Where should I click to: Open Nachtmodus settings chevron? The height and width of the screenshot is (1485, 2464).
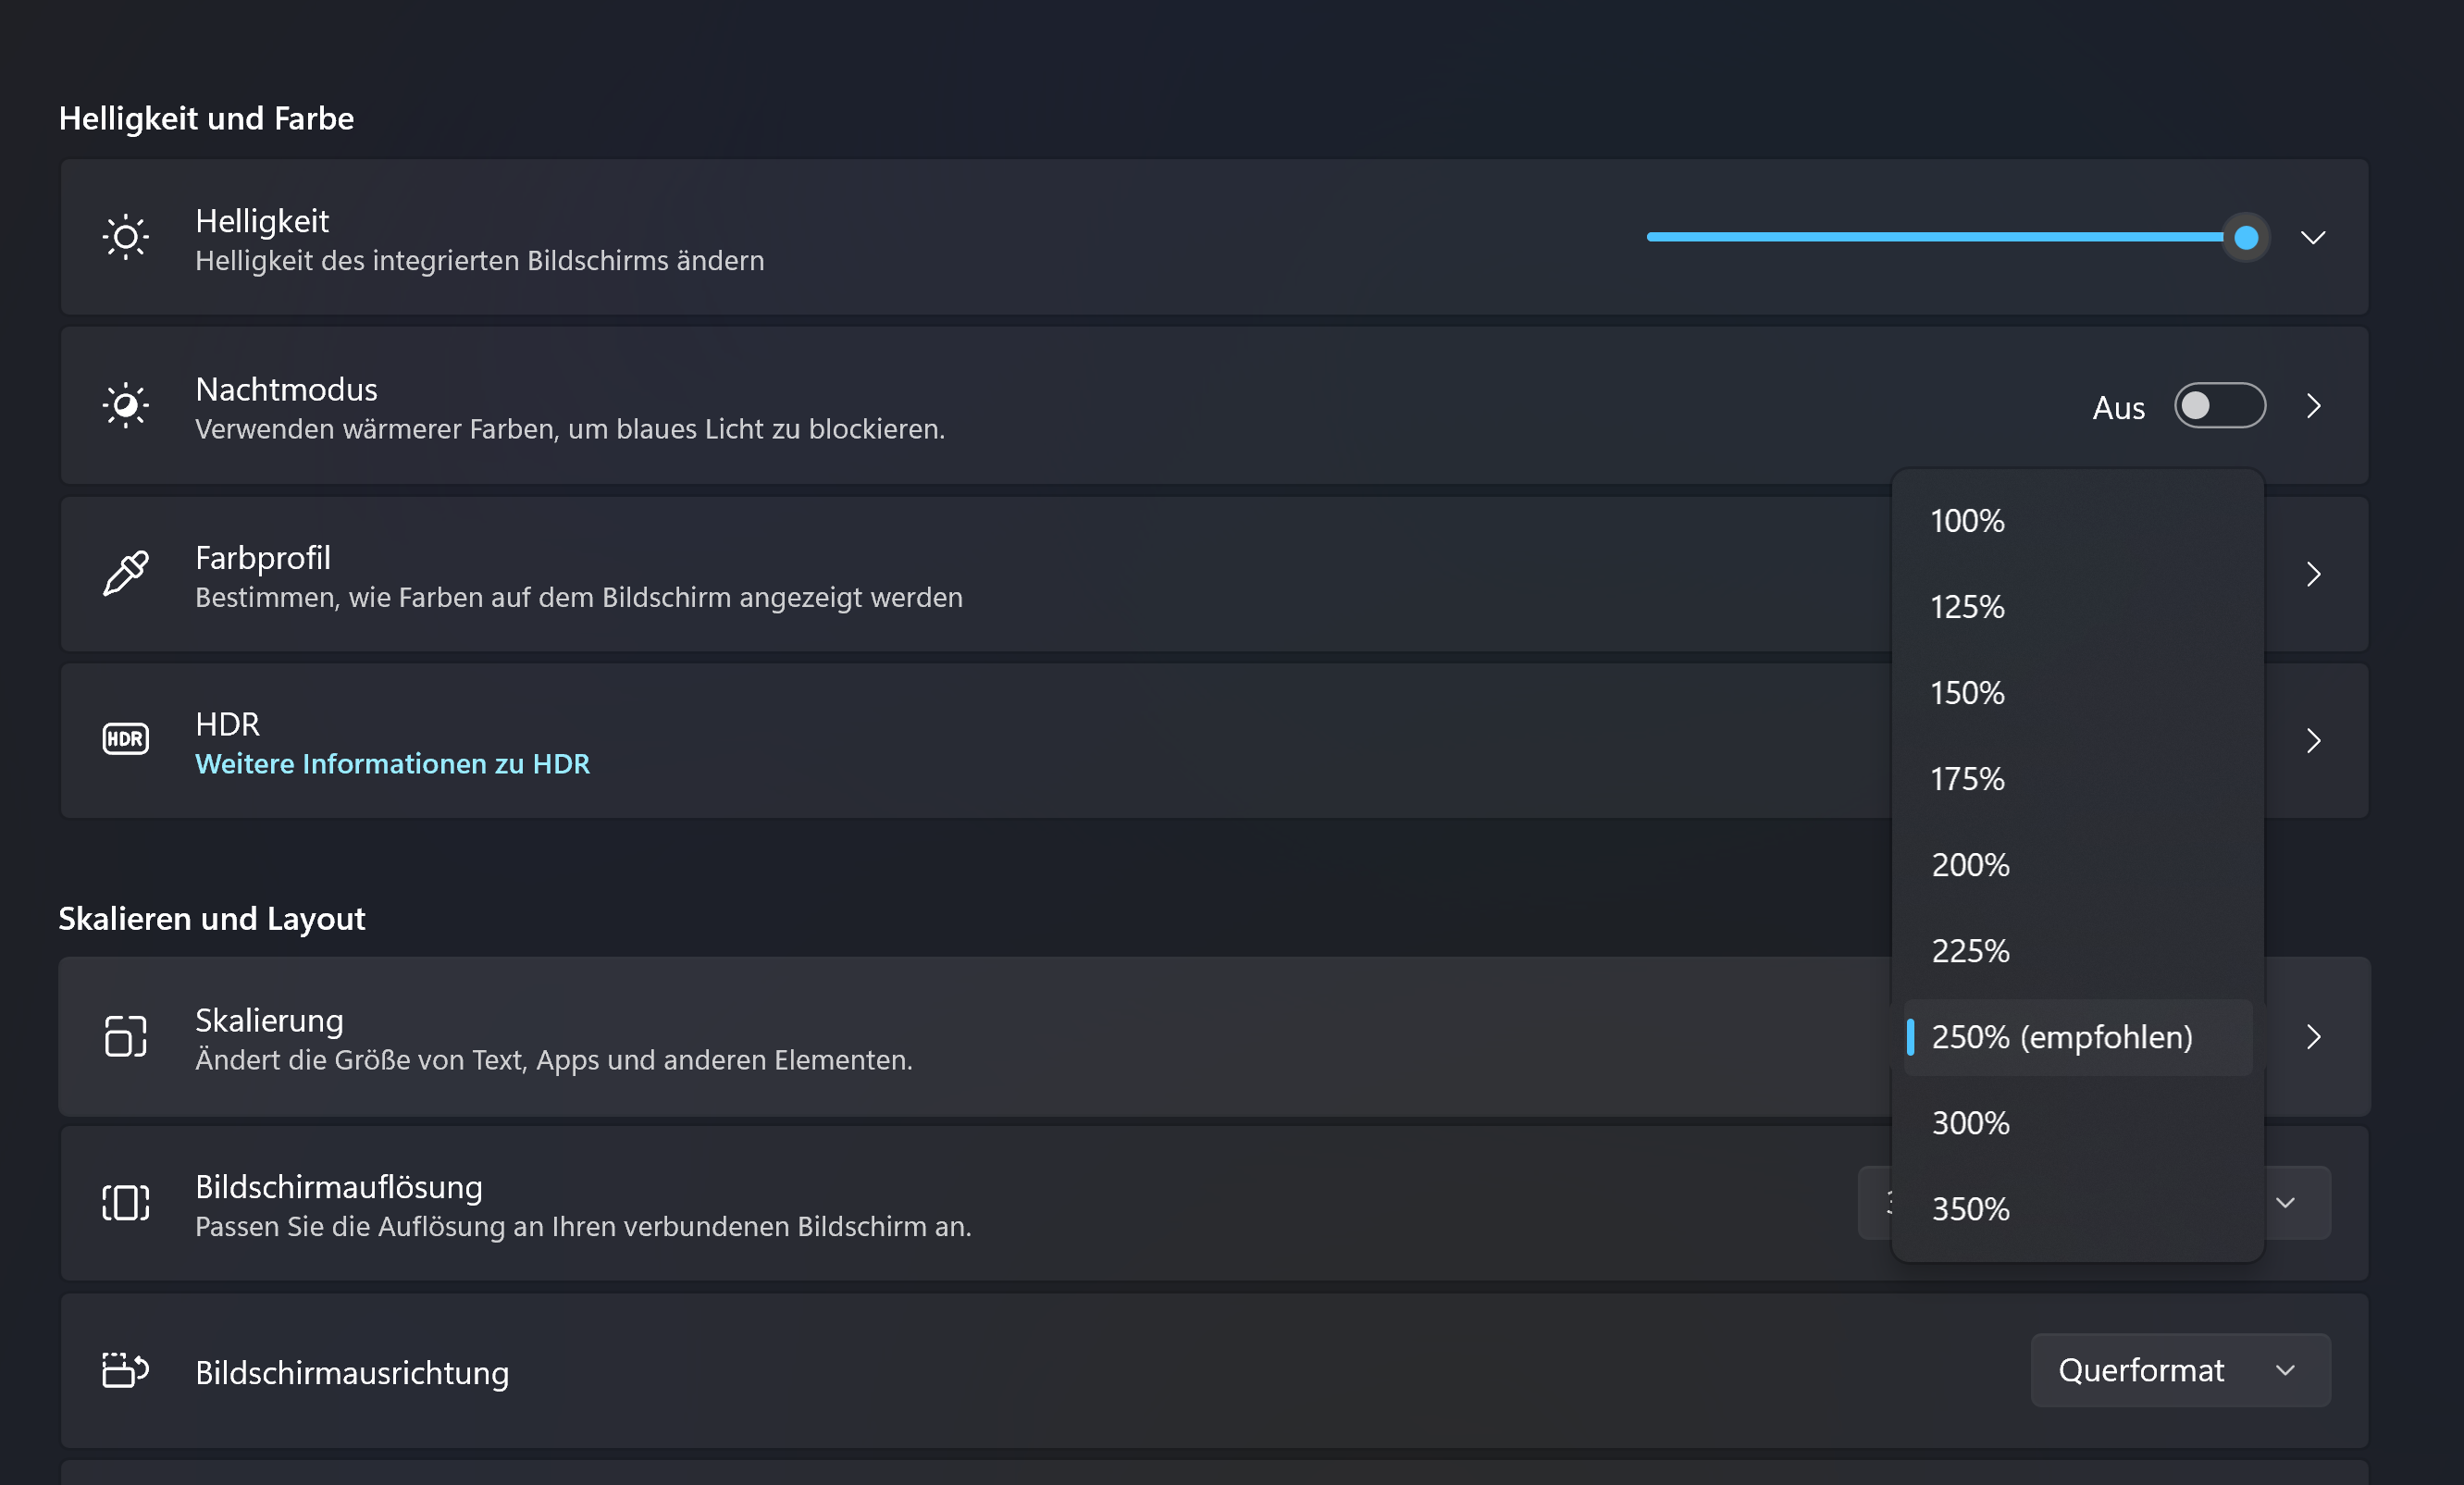tap(2313, 406)
